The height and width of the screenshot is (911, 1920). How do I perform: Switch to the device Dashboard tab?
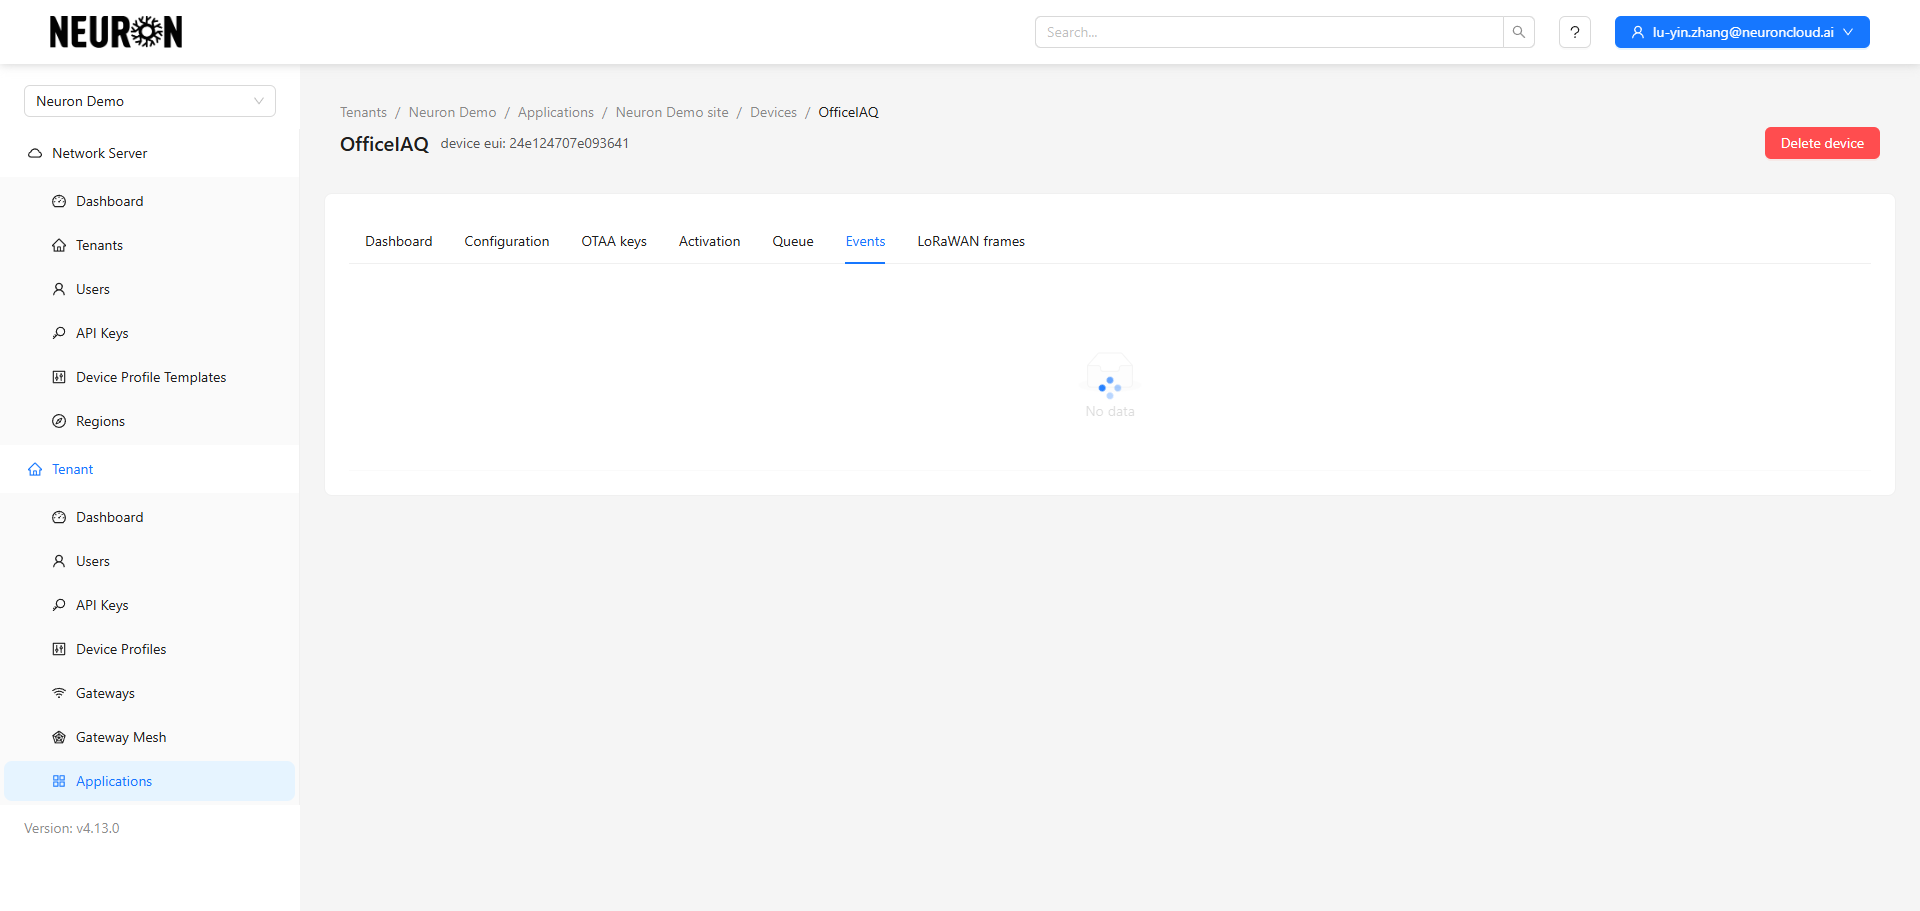tap(399, 241)
